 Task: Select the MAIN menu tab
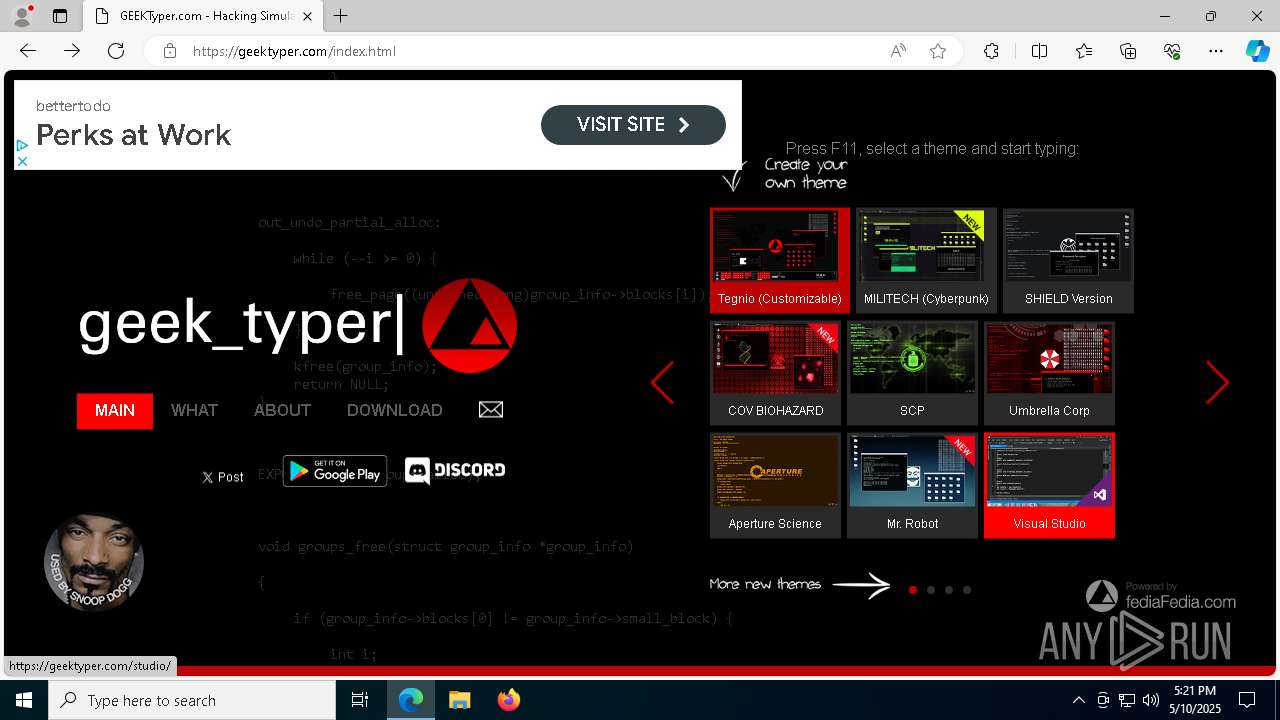pyautogui.click(x=115, y=411)
